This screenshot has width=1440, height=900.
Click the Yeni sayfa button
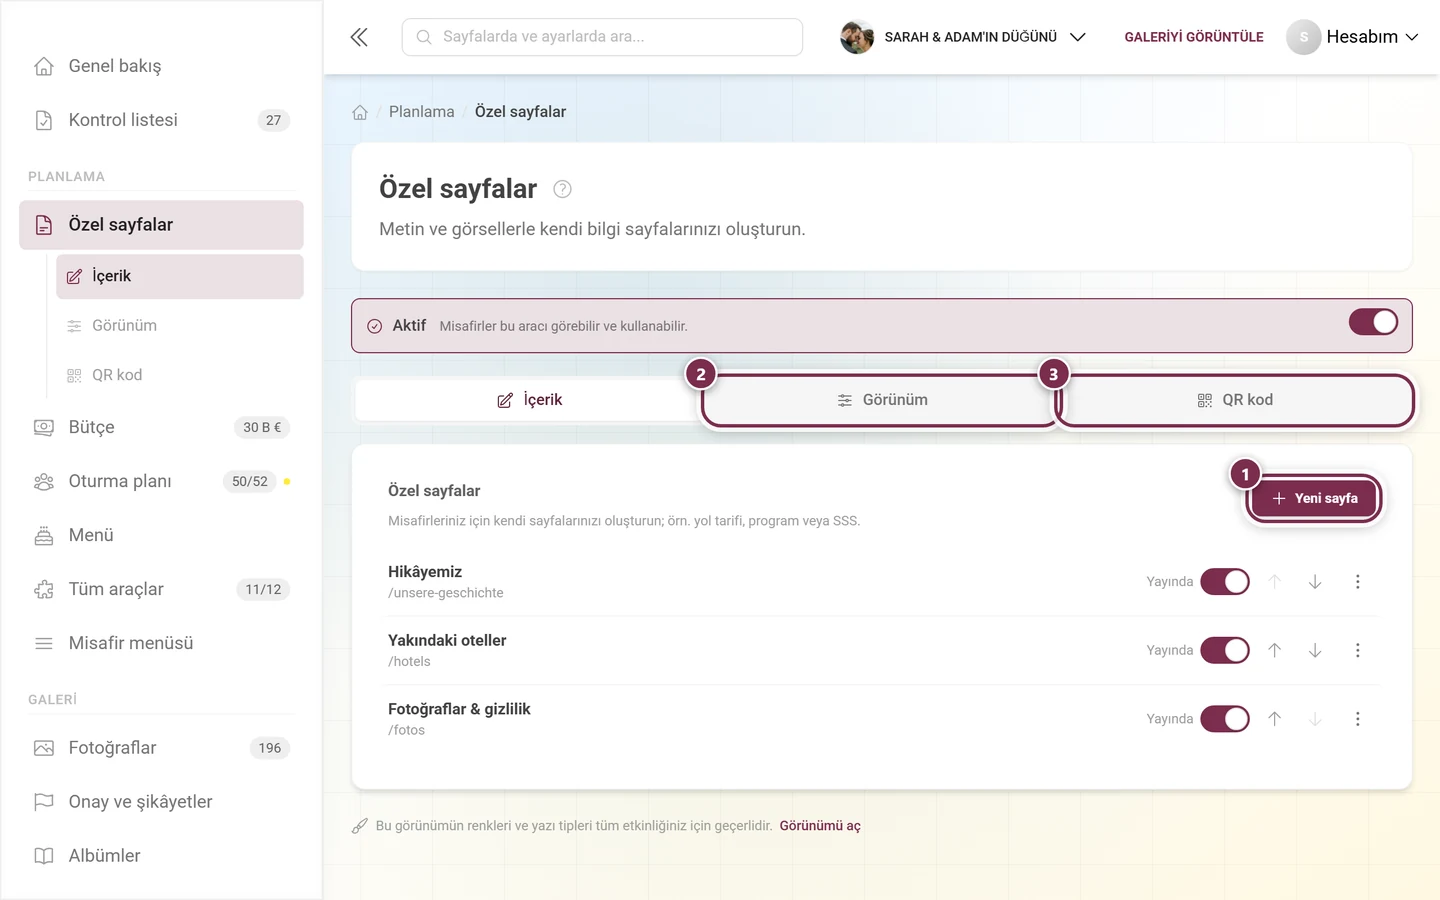(x=1314, y=498)
